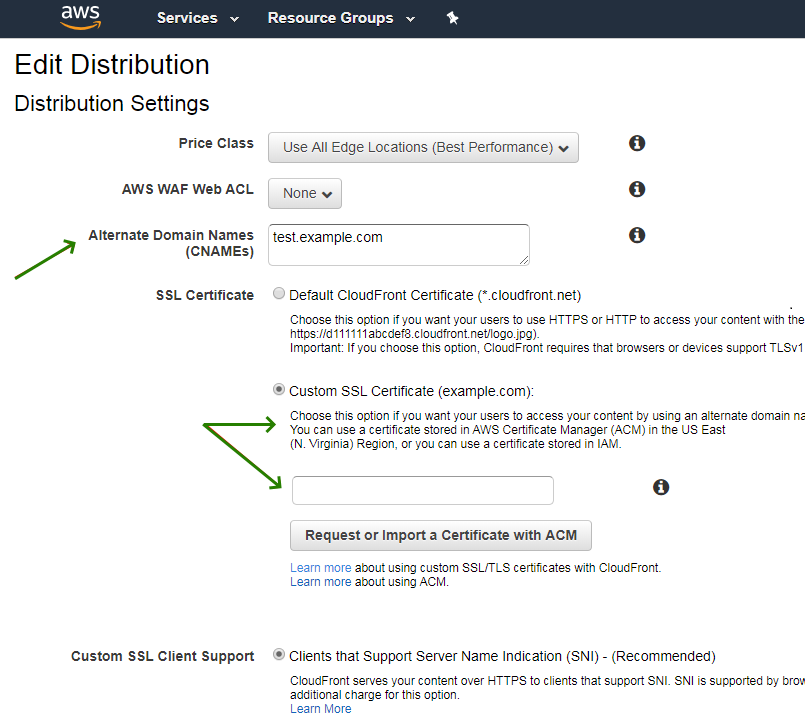Screen dimensions: 805x726
Task: Open the Services menu
Action: click(x=198, y=18)
